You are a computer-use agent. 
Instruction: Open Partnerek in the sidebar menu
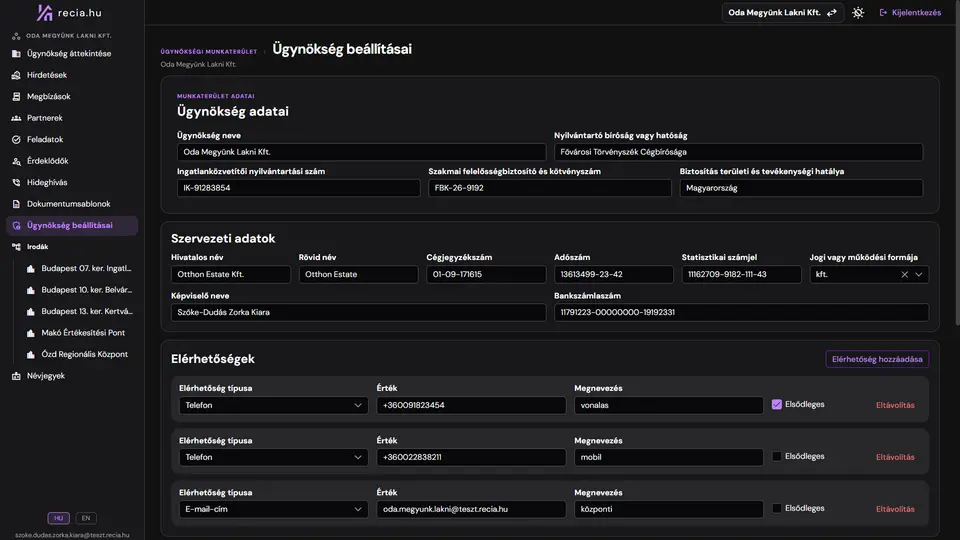click(x=45, y=118)
